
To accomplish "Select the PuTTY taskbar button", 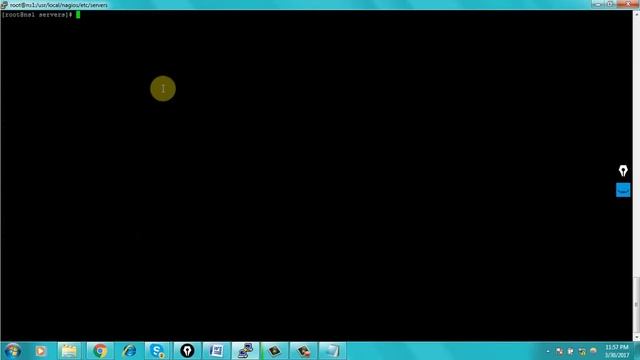I will pos(245,351).
